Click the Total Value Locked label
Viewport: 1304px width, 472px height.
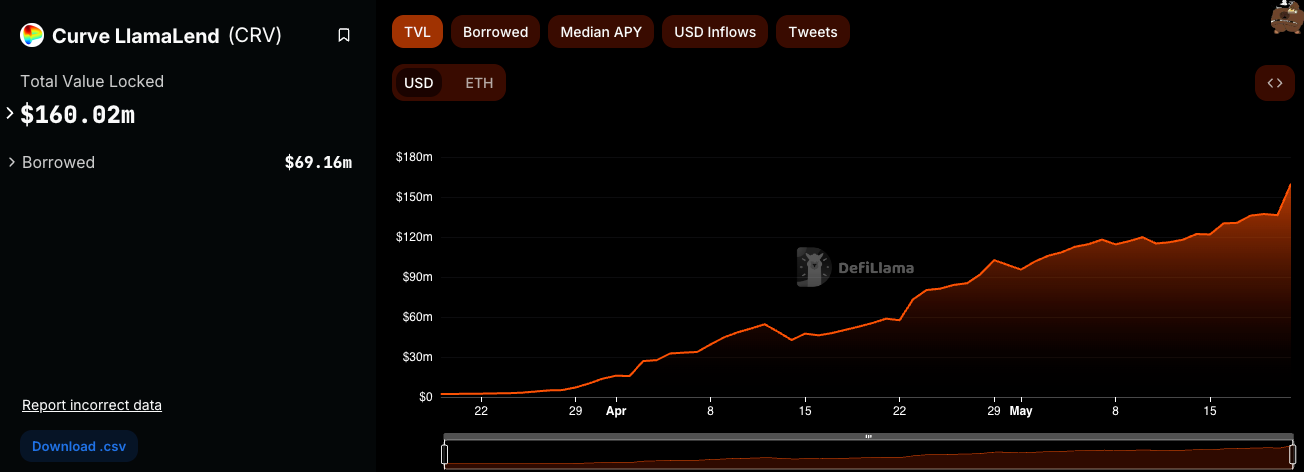tap(92, 81)
